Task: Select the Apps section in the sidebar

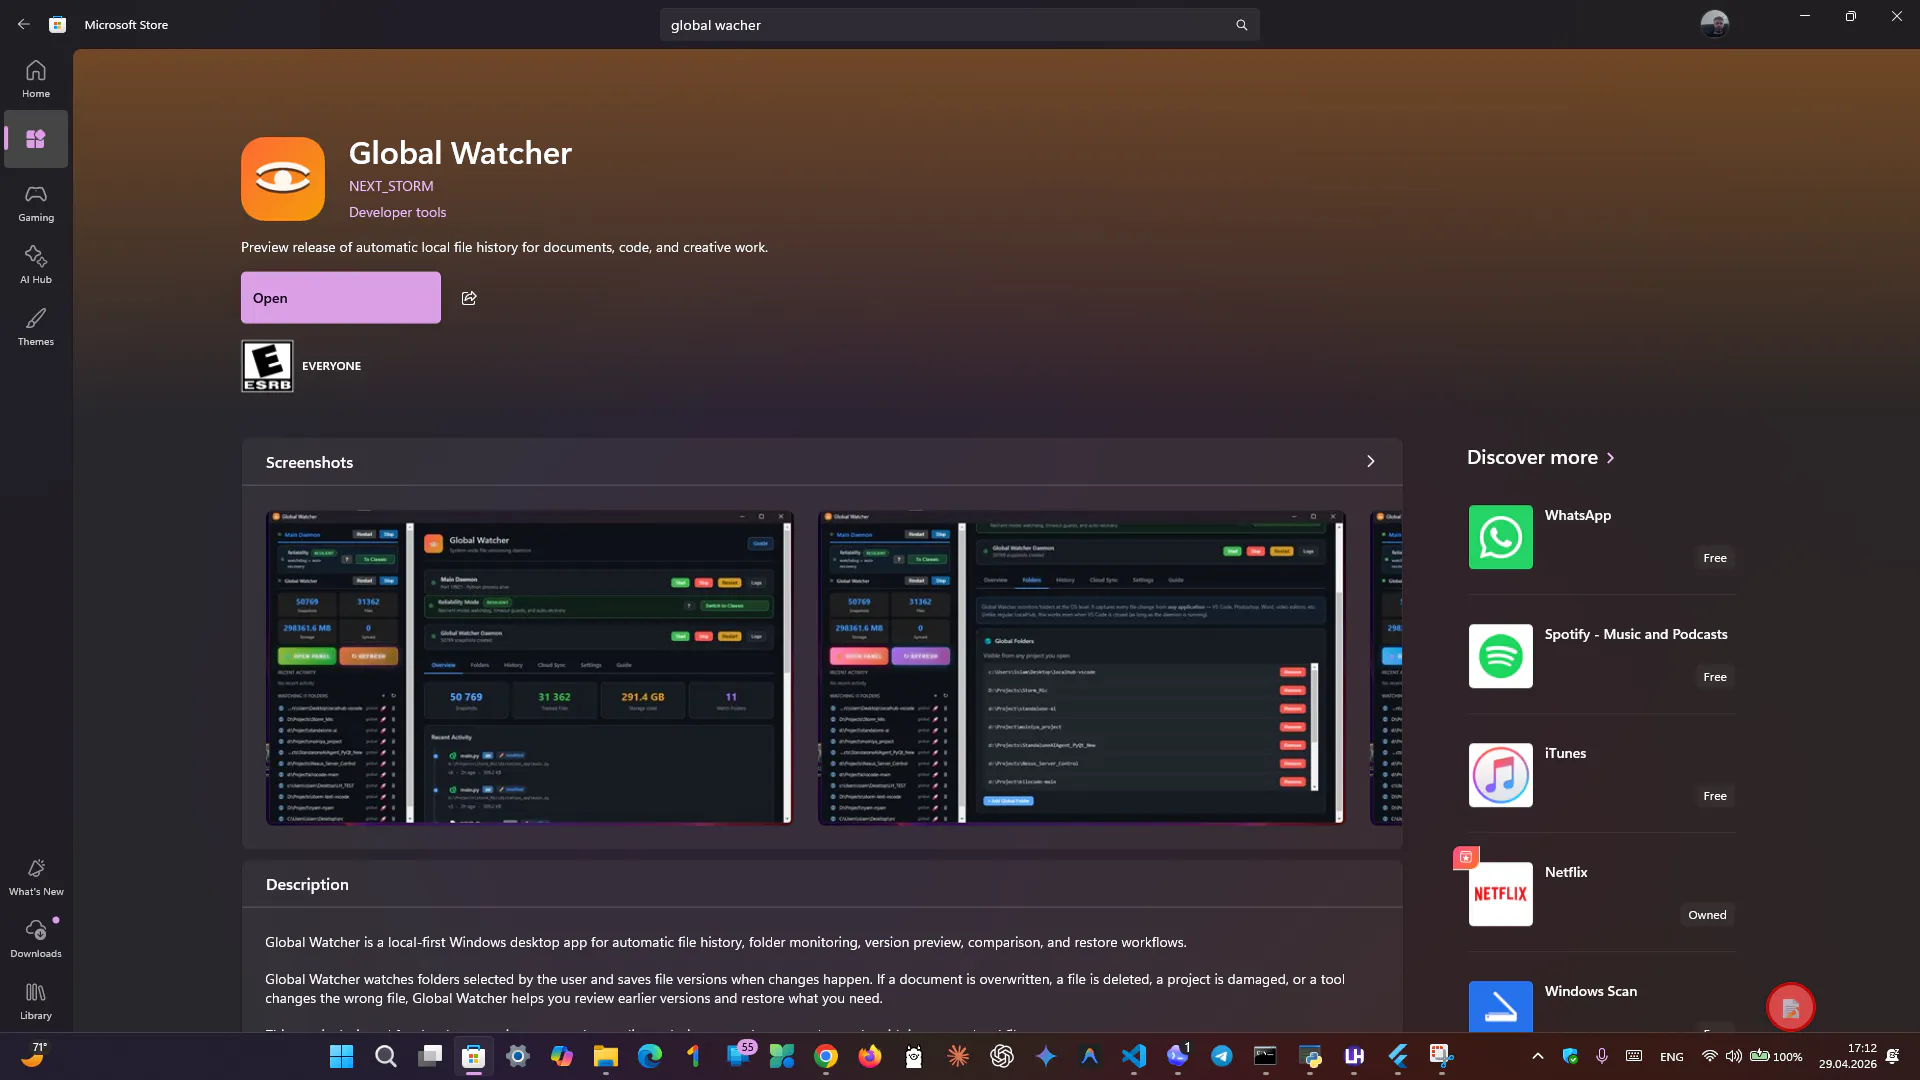Action: pos(36,139)
